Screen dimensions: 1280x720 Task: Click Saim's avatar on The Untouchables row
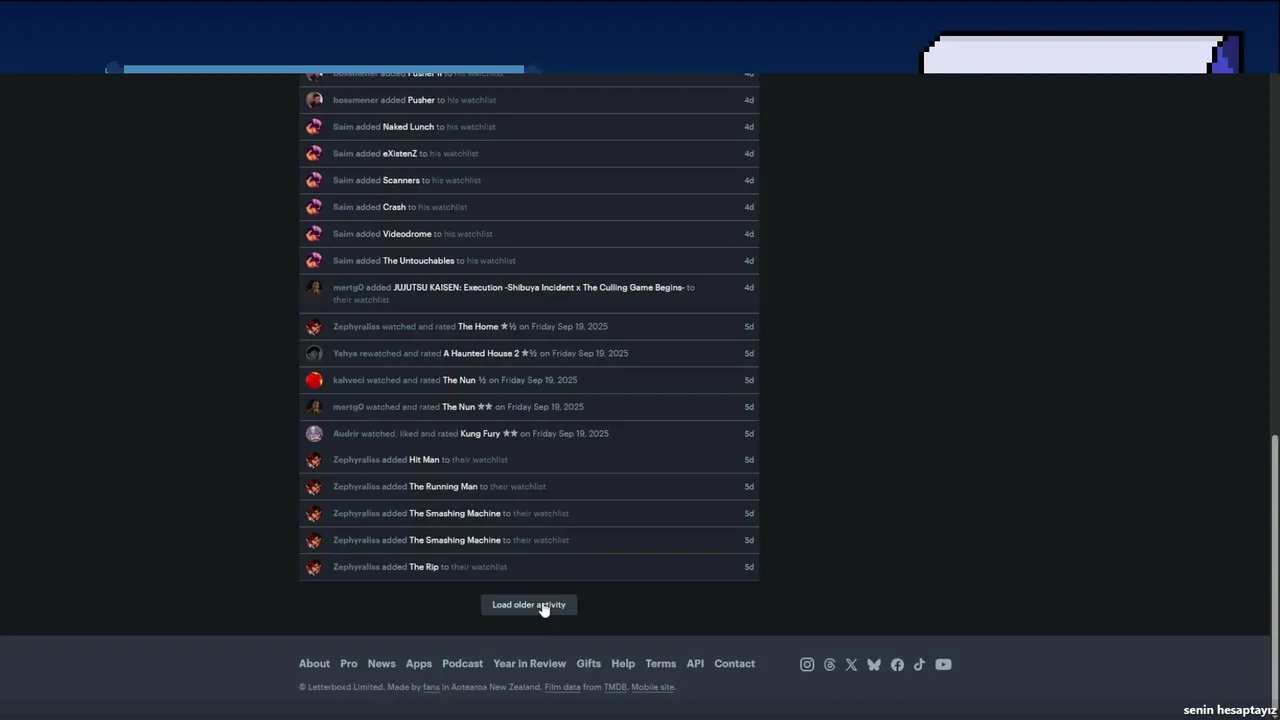pos(314,261)
